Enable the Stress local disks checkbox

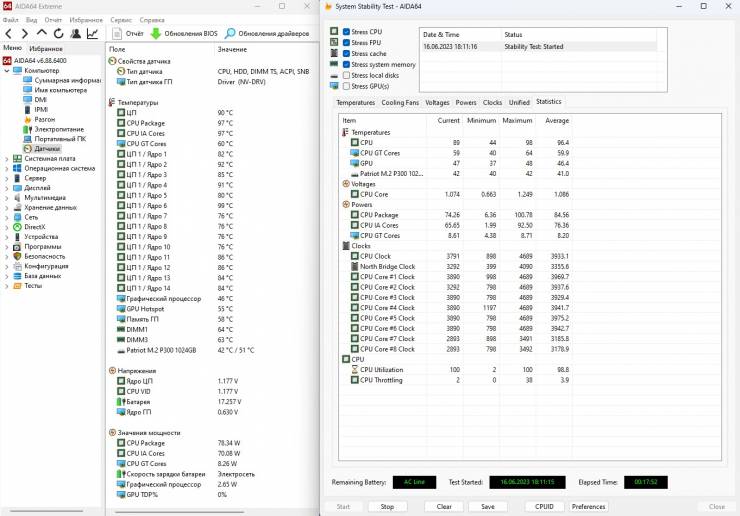tap(346, 75)
